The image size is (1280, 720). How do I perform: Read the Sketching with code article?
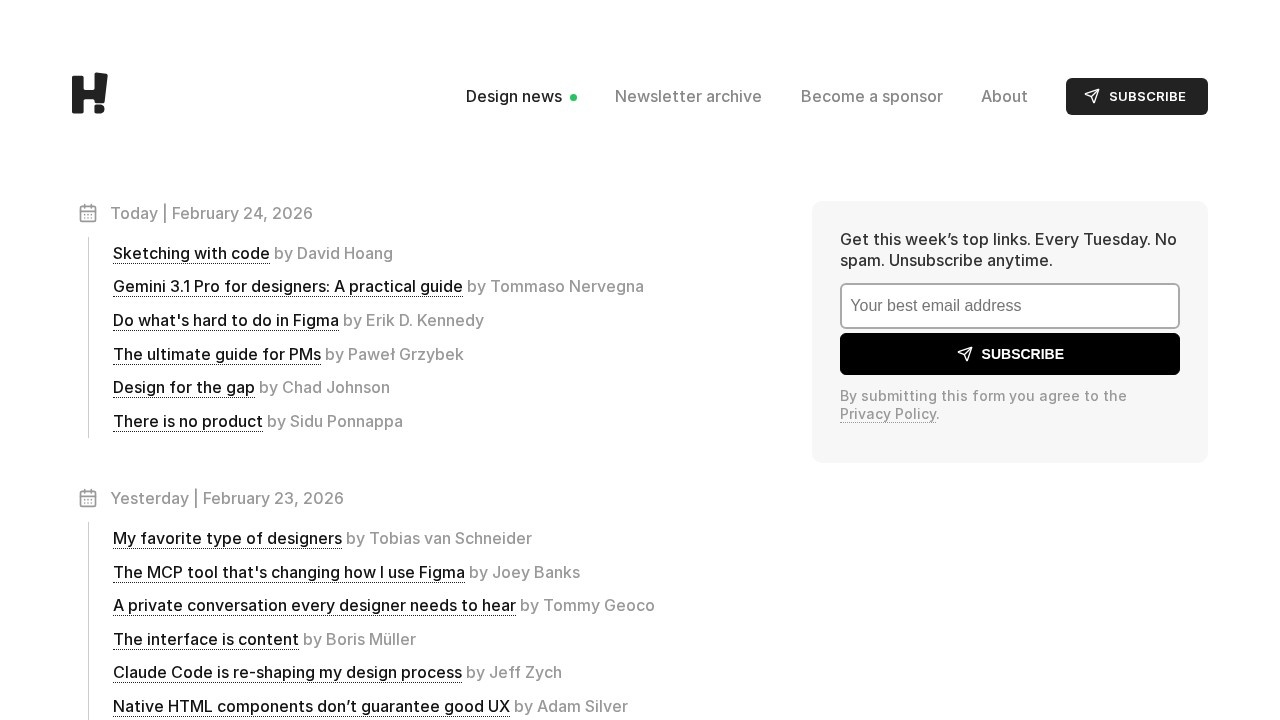(191, 253)
